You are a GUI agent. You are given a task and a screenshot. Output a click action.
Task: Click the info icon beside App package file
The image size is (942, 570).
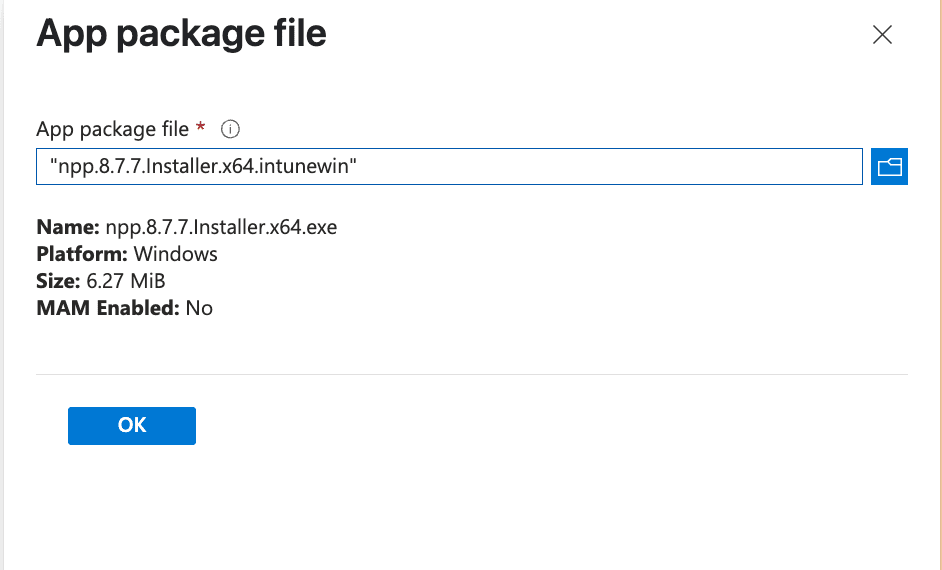(x=231, y=129)
